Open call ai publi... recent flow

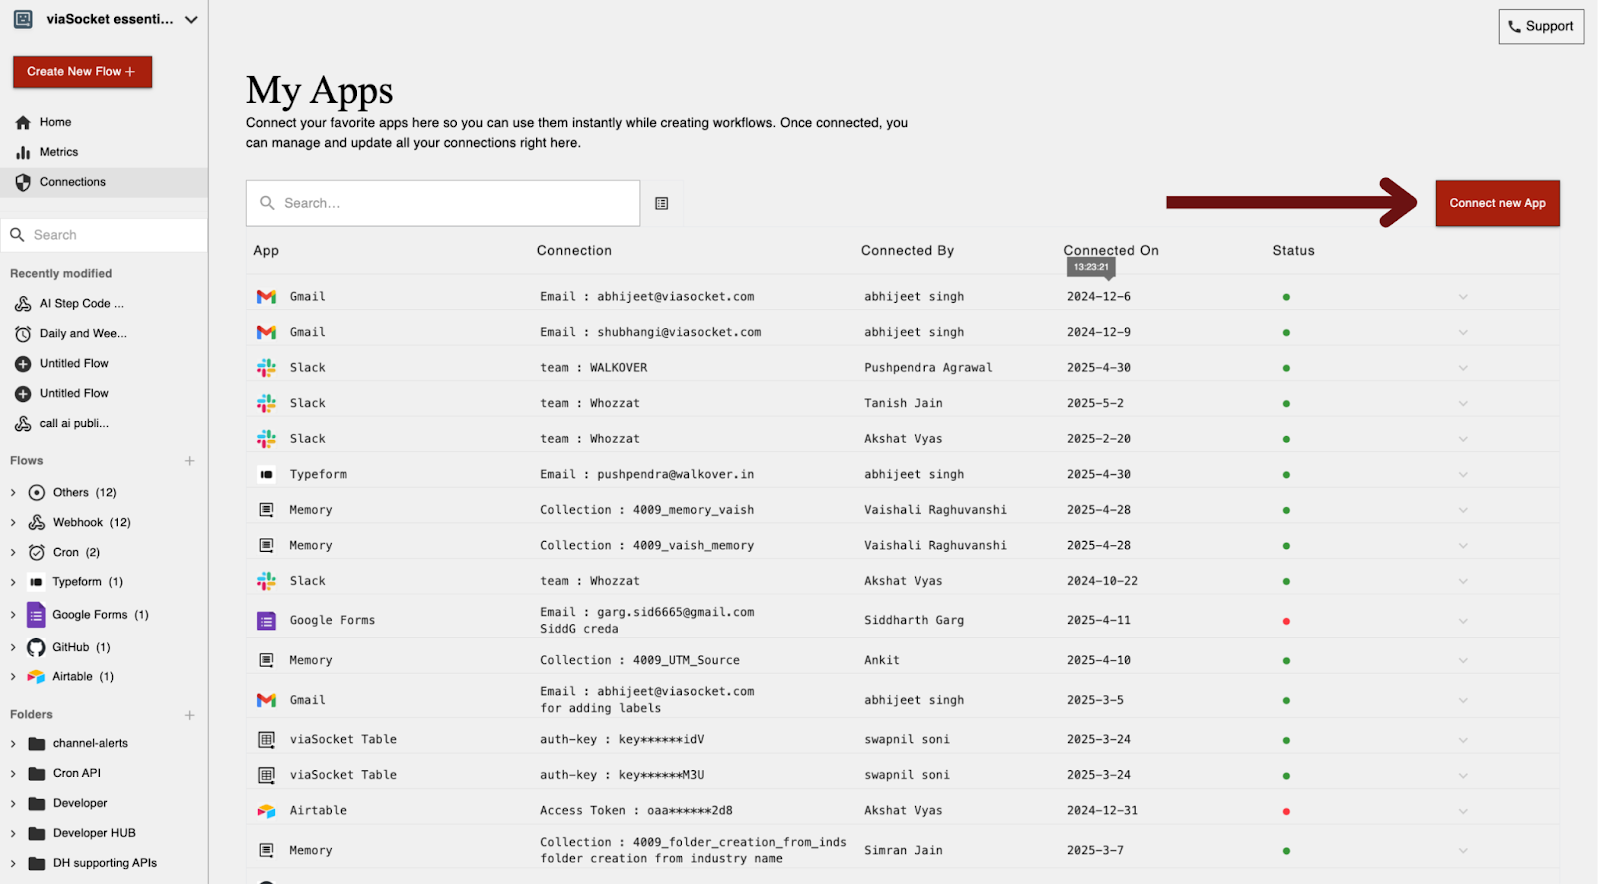(x=74, y=424)
